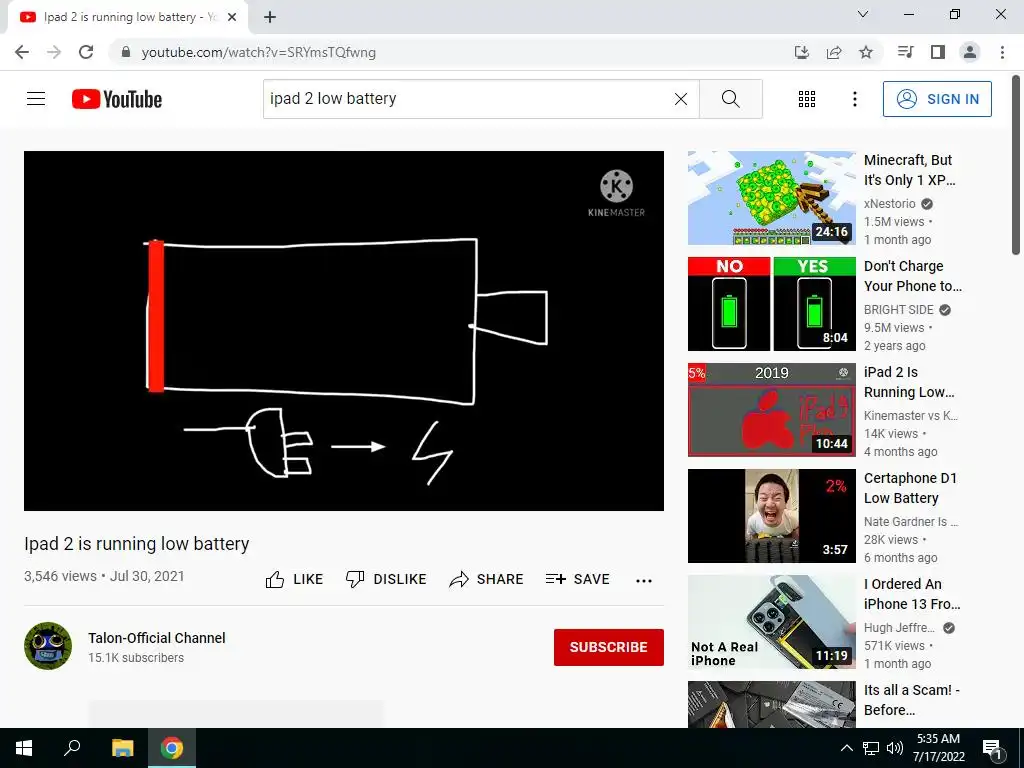Viewport: 1024px width, 768px height.
Task: Select the Ipad 2 is running low battery tab
Action: [128, 18]
